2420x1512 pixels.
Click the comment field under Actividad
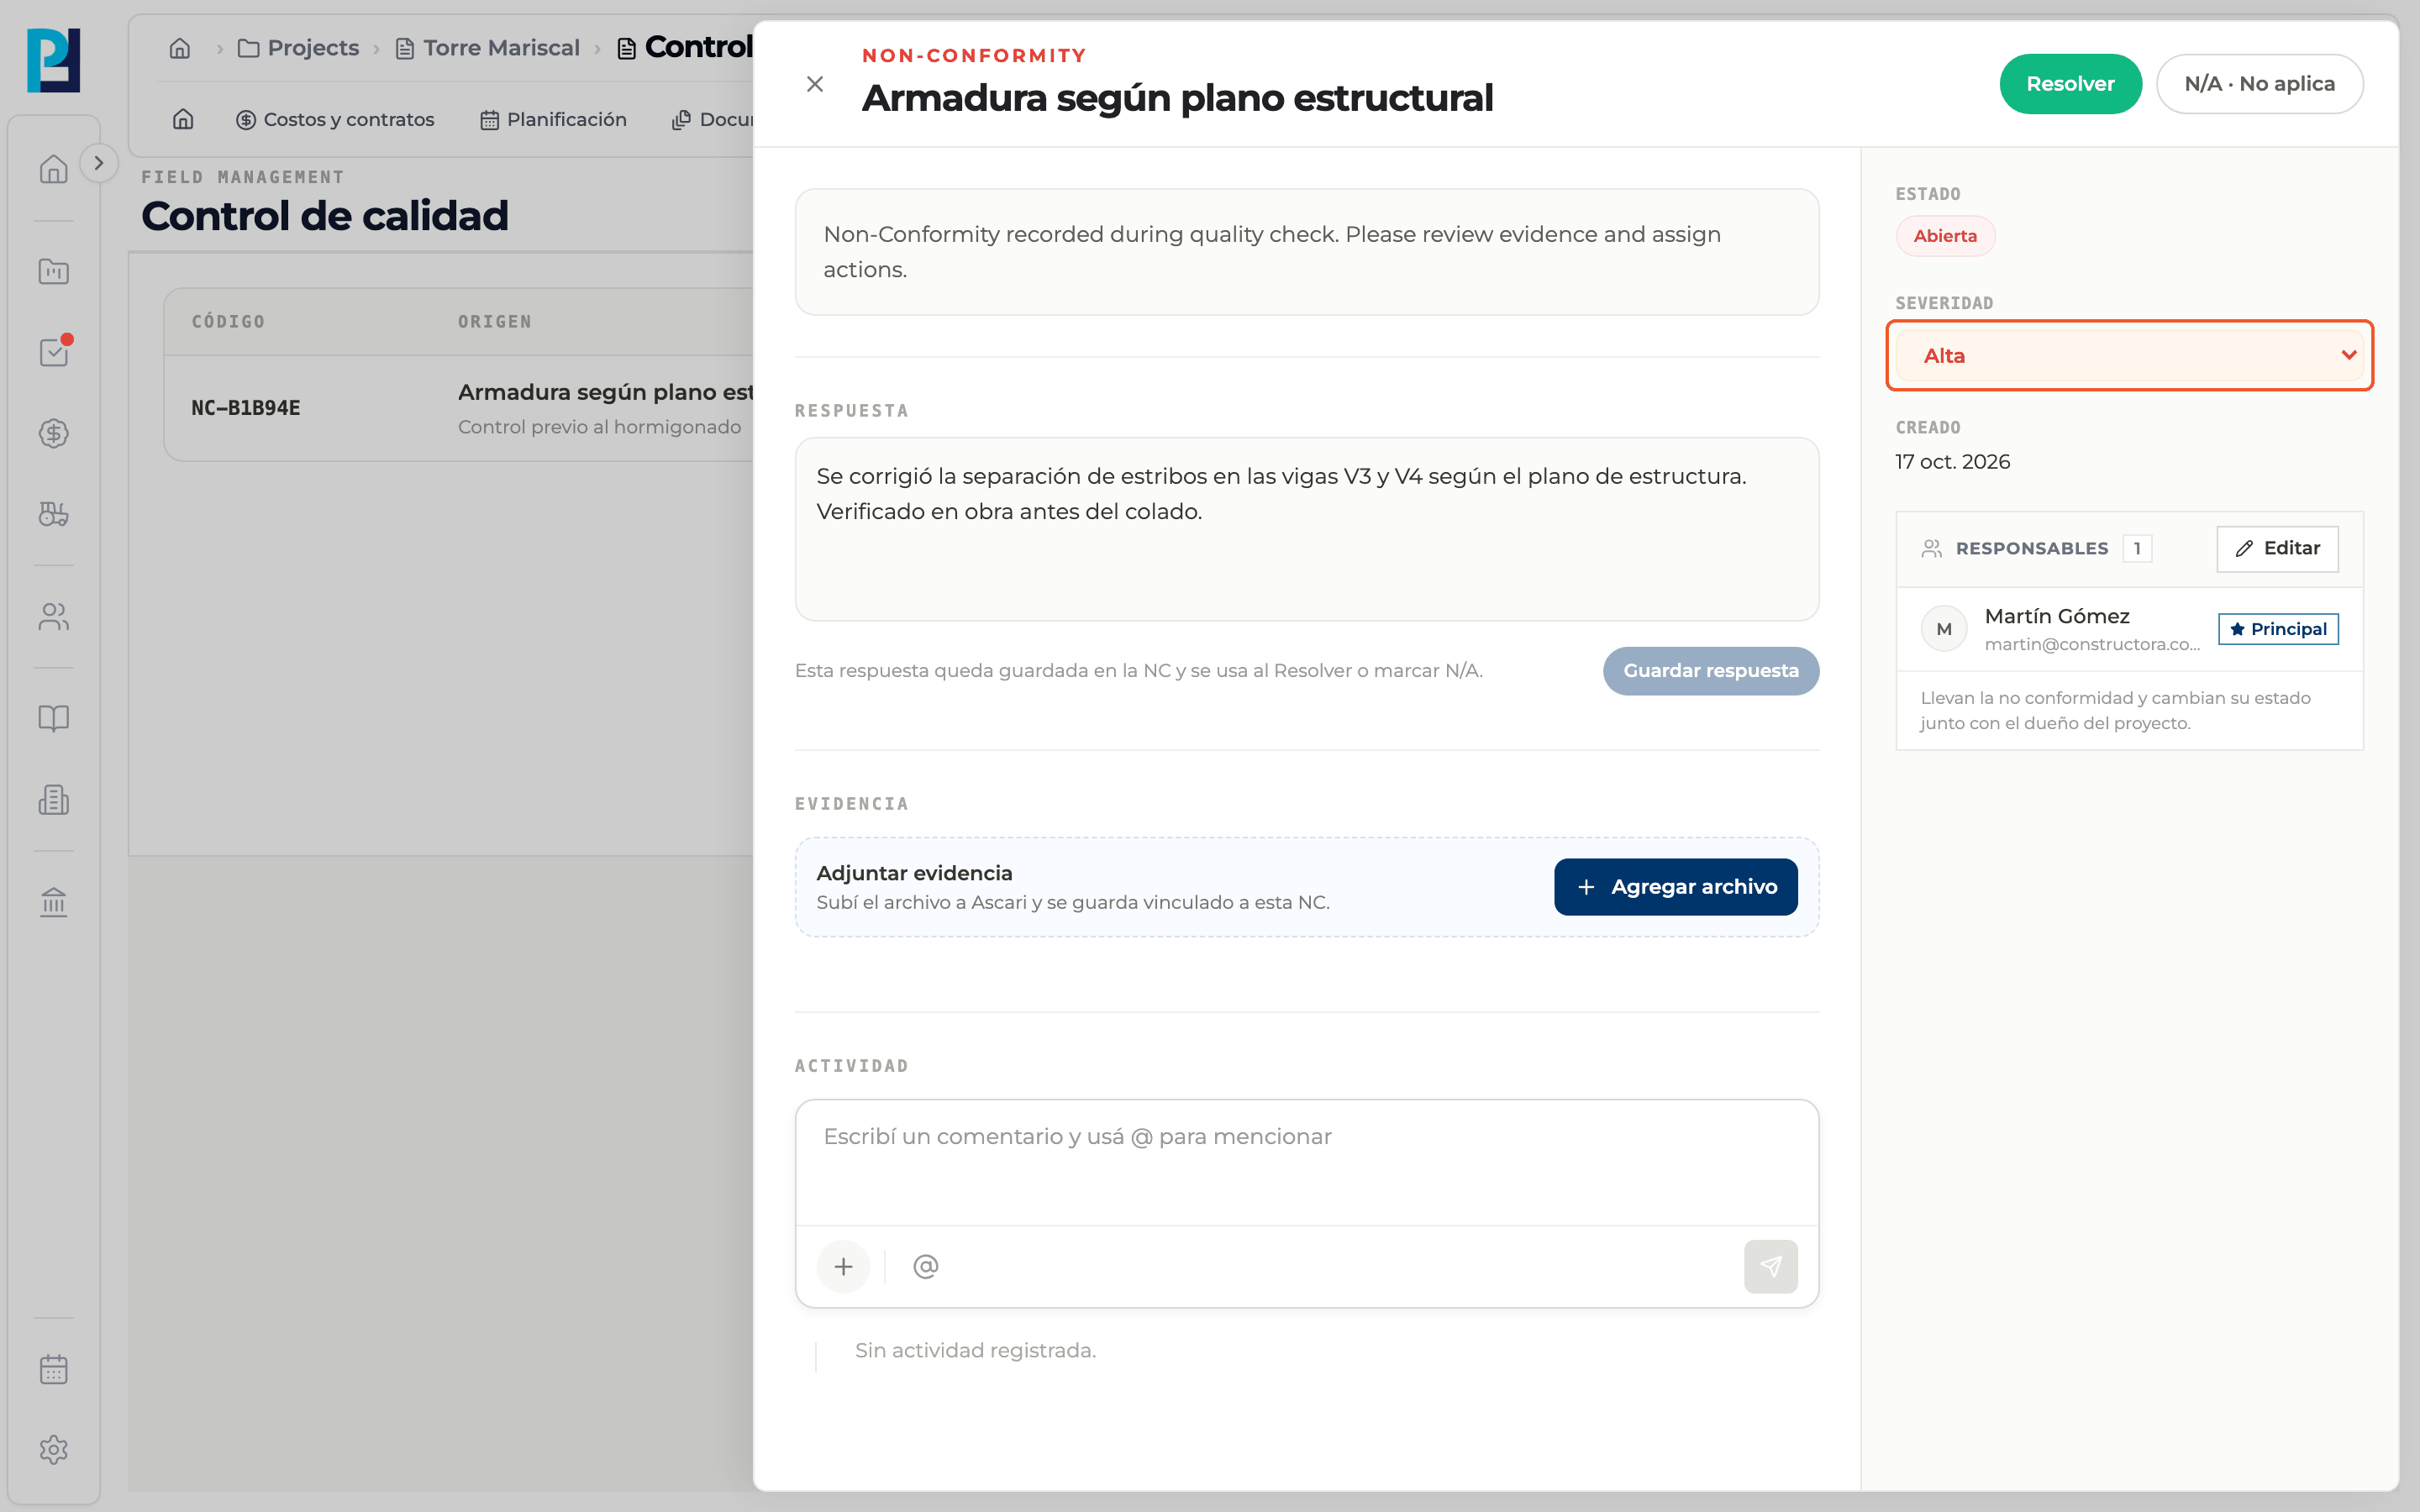1306,1162
